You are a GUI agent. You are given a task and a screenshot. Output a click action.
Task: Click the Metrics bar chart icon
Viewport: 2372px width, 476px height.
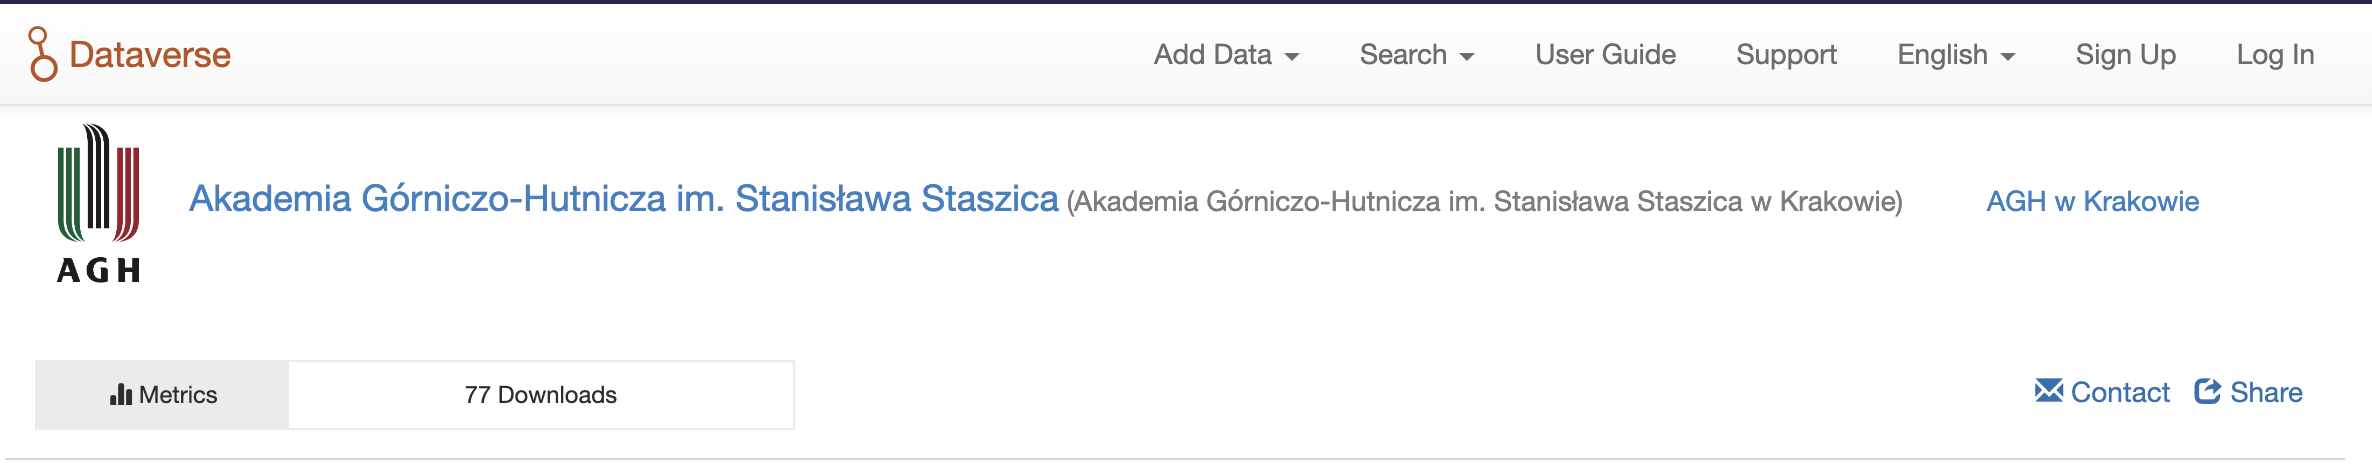(x=121, y=394)
